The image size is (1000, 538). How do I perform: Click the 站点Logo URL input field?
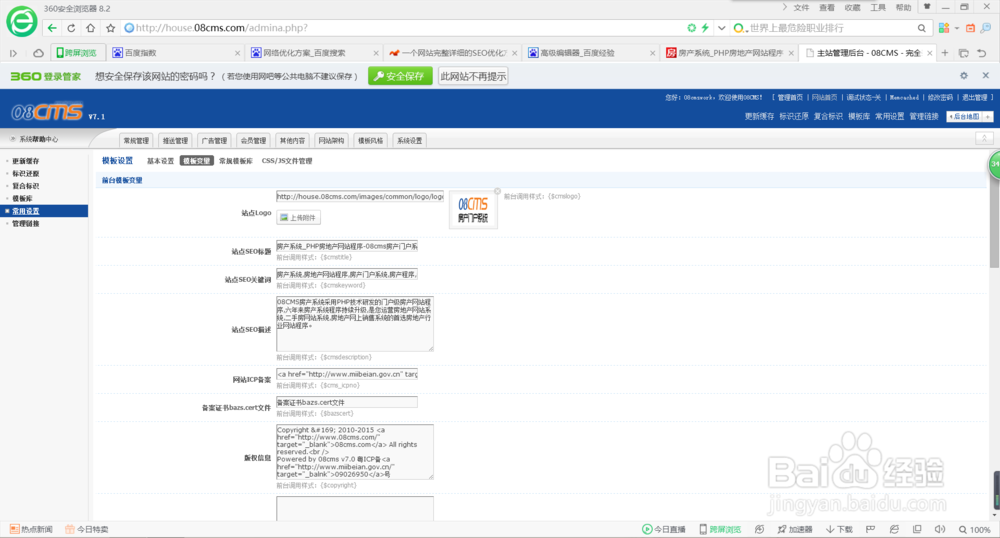coord(360,196)
